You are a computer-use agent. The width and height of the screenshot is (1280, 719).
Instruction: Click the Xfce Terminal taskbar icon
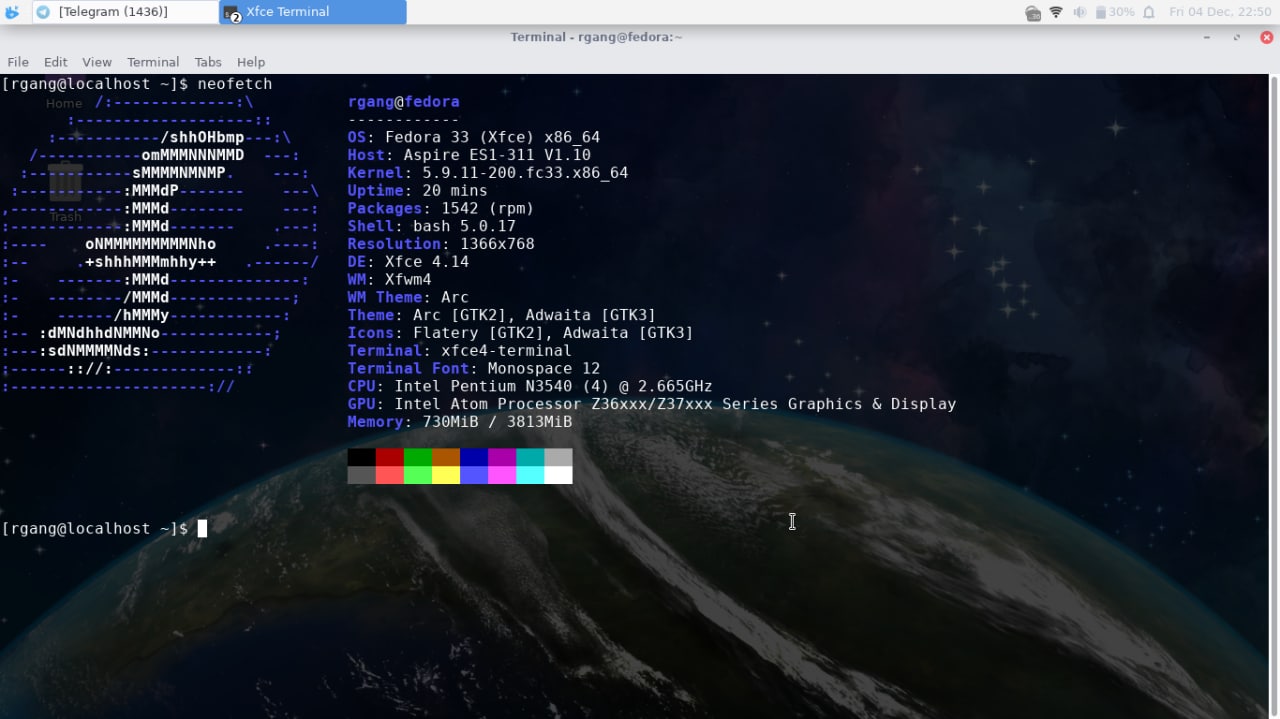point(231,12)
